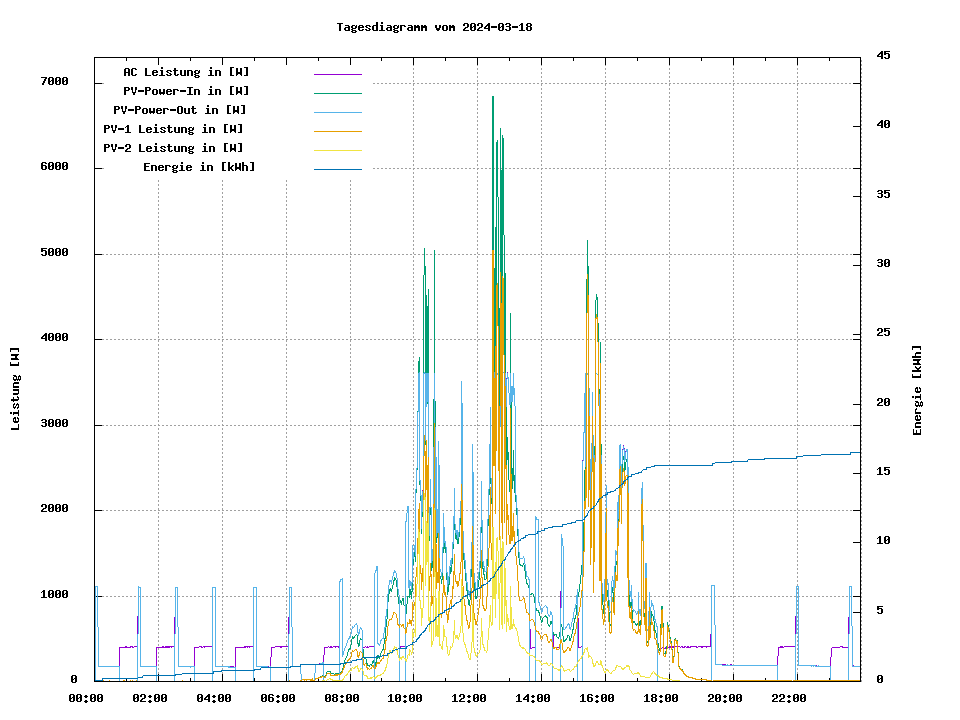Viewport: 960px width, 720px height.
Task: Select the 'AC Leistung in [W]' legend label
Action: coord(186,72)
